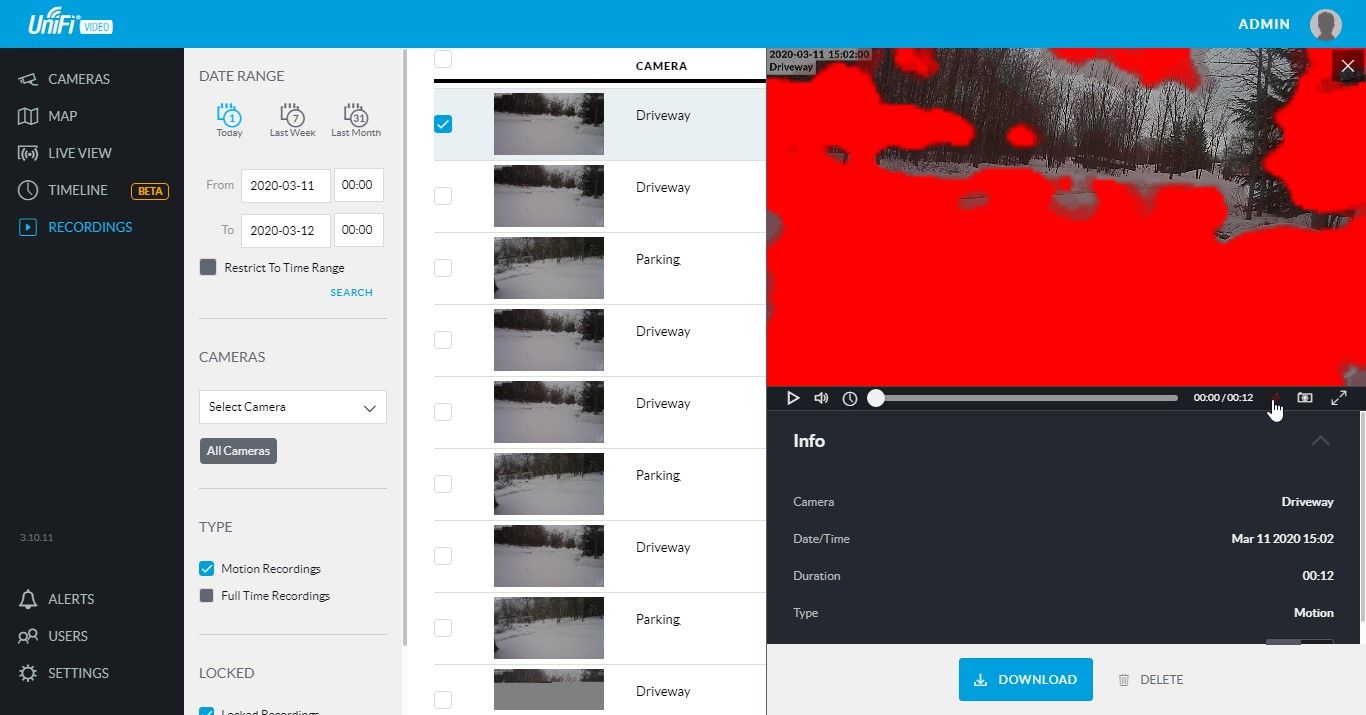Open the Select Camera dropdown
The width and height of the screenshot is (1366, 715).
292,407
